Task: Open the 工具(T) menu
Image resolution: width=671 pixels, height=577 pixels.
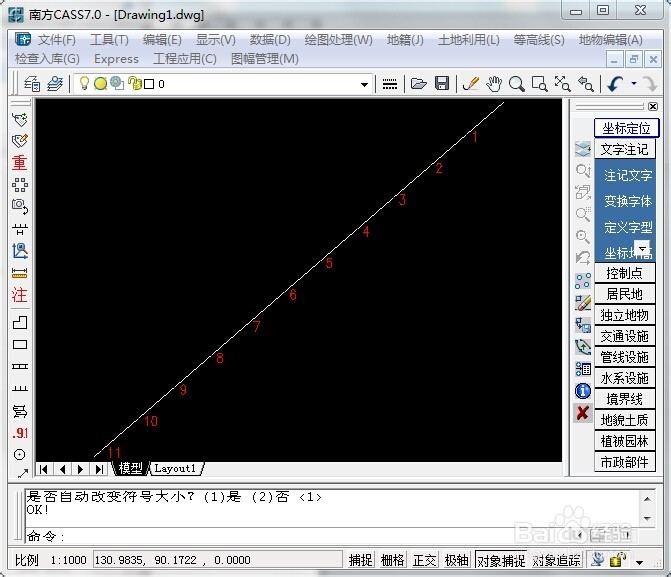Action: pos(109,40)
